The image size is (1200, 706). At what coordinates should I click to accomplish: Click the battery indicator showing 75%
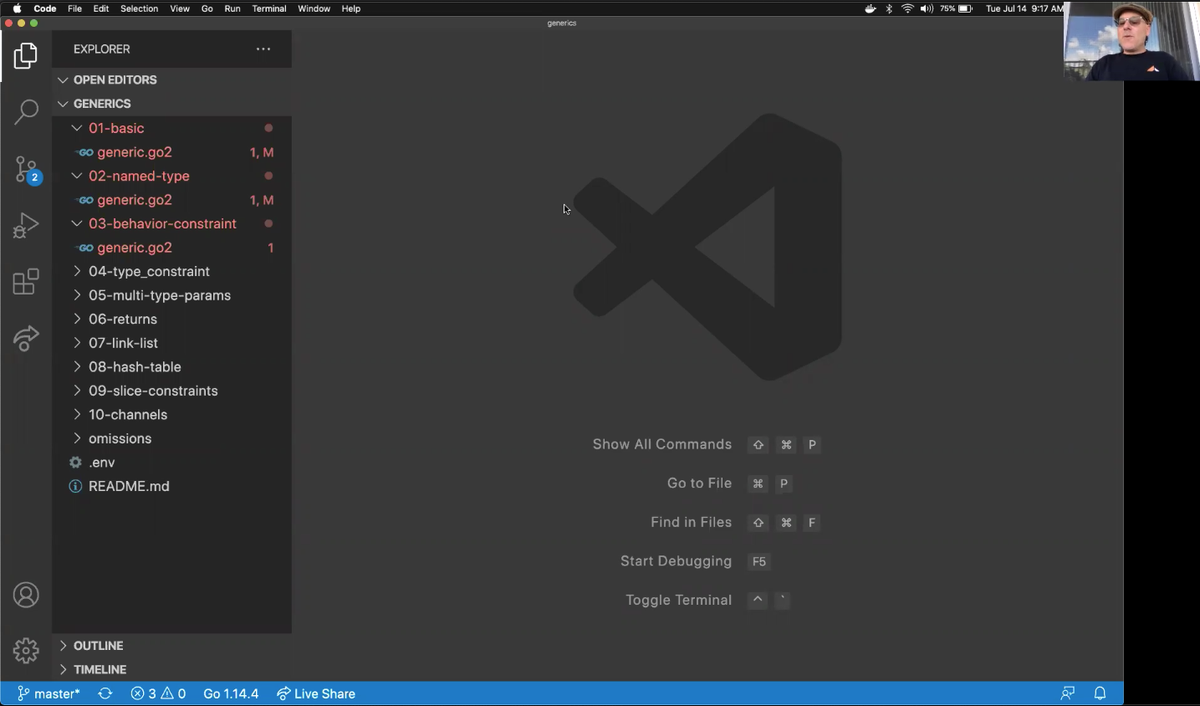click(956, 8)
